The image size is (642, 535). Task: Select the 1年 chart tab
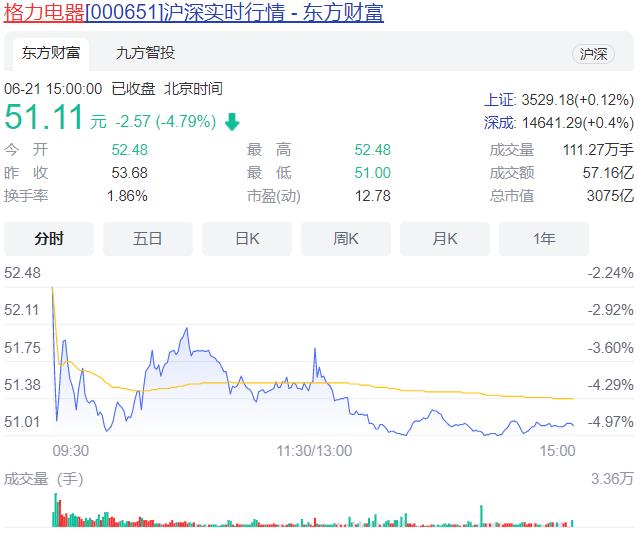point(544,239)
